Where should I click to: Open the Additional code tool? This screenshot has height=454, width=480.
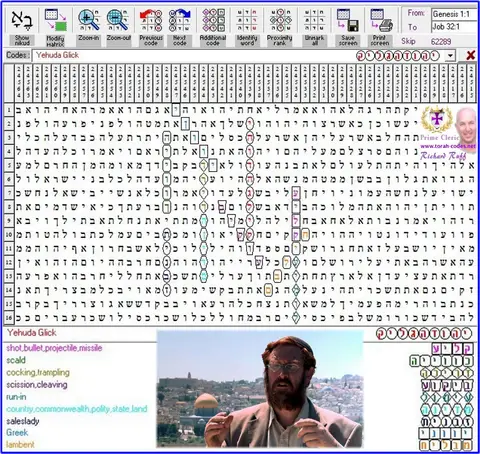pyautogui.click(x=213, y=20)
